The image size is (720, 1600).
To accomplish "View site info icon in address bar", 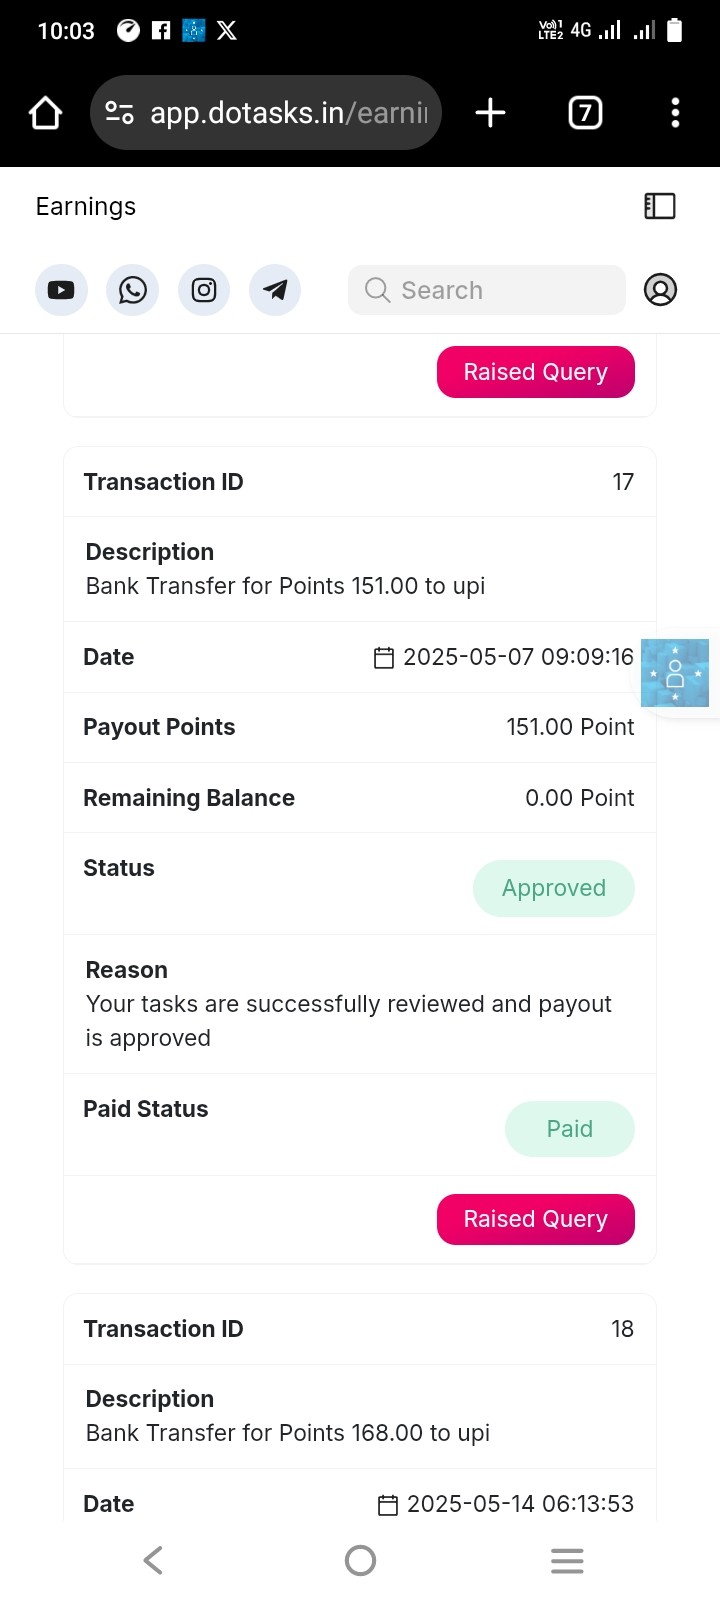I will pos(120,113).
